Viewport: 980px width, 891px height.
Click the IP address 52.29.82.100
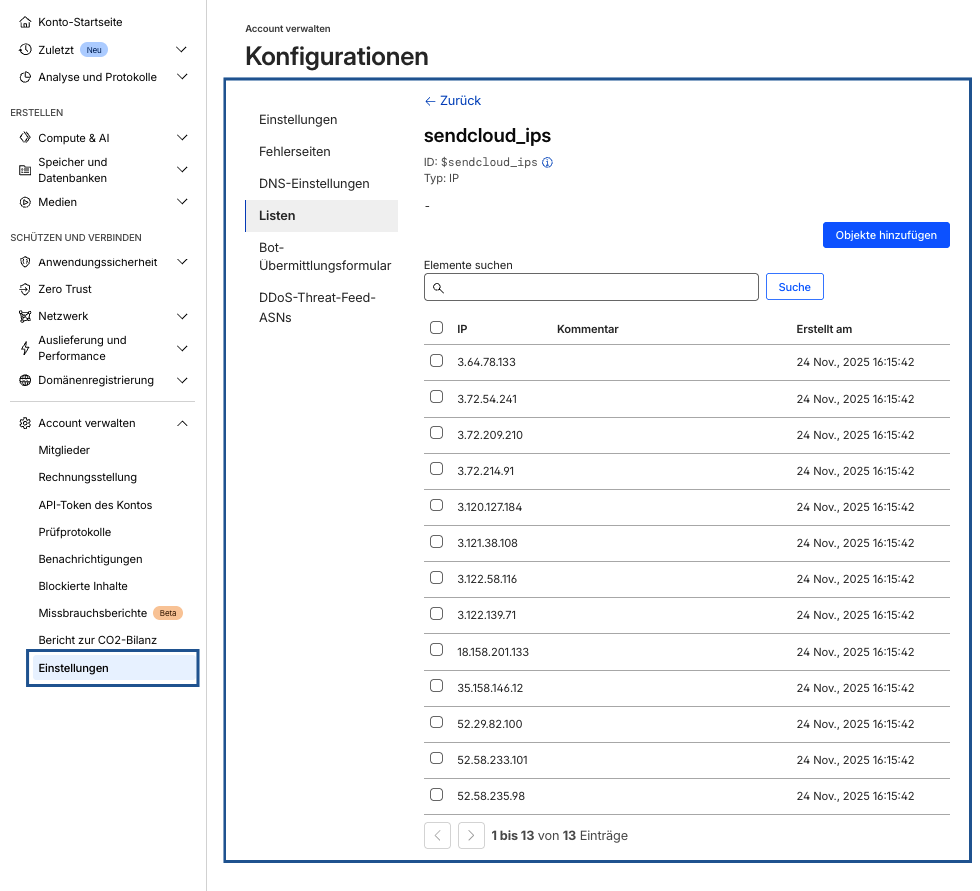pos(489,724)
